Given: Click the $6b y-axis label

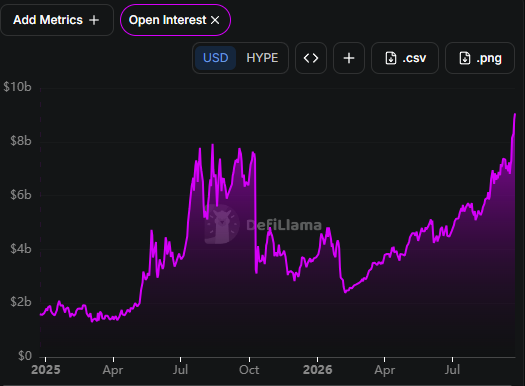Looking at the screenshot, I should pyautogui.click(x=21, y=195).
